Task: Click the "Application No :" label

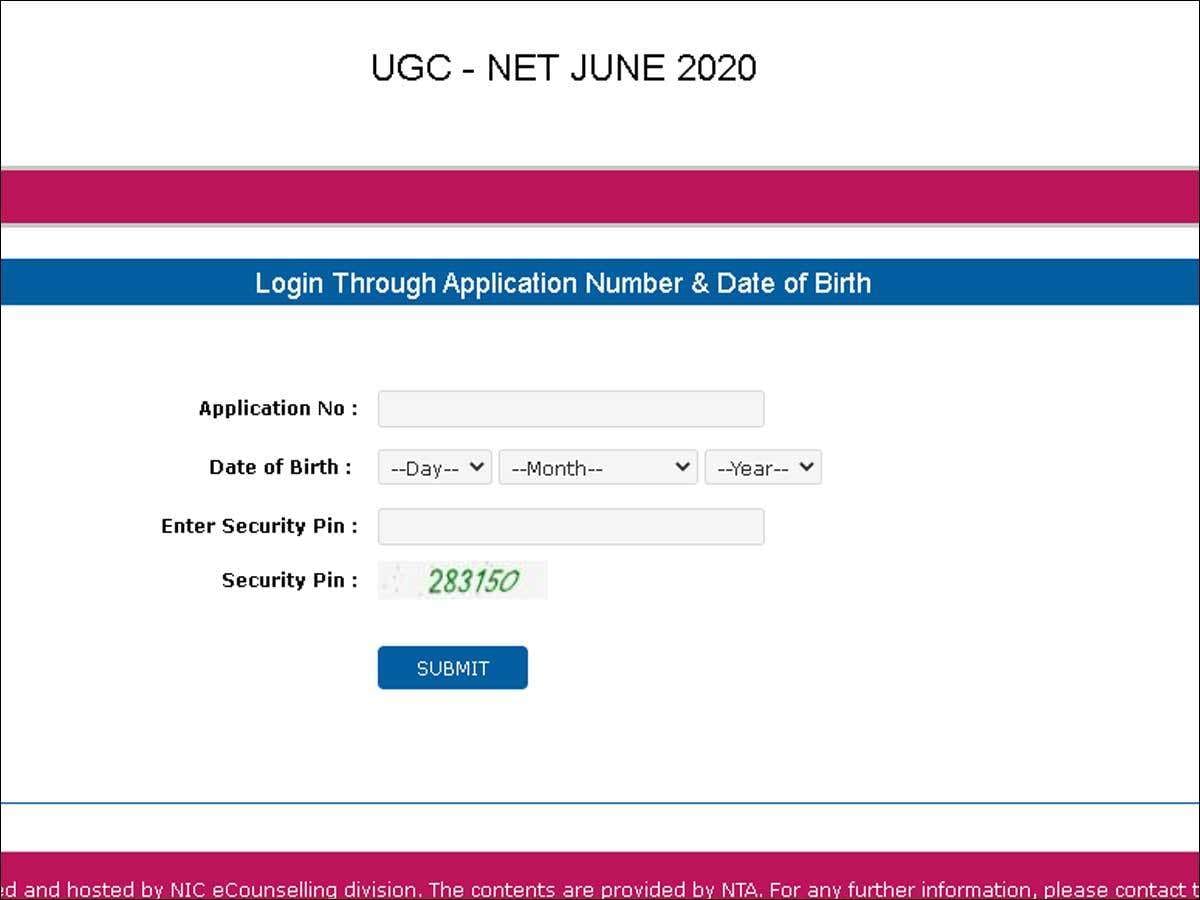Action: pos(278,408)
